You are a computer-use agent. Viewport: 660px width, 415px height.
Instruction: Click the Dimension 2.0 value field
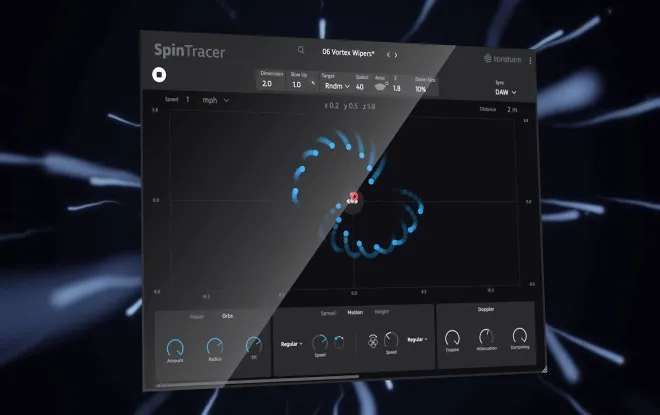tap(267, 84)
